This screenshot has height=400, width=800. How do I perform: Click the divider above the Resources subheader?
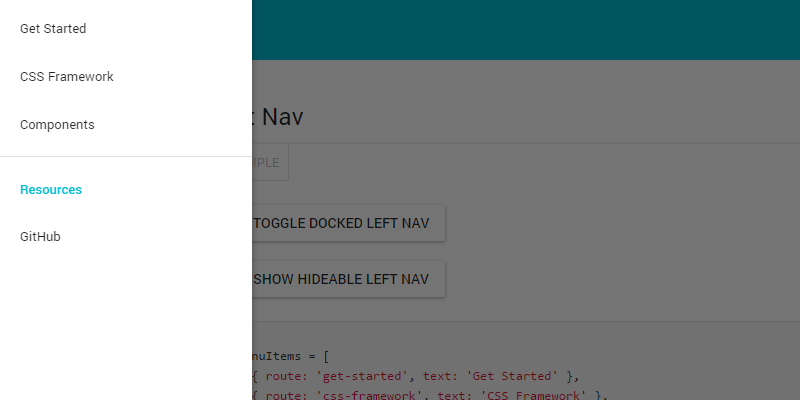(x=126, y=157)
